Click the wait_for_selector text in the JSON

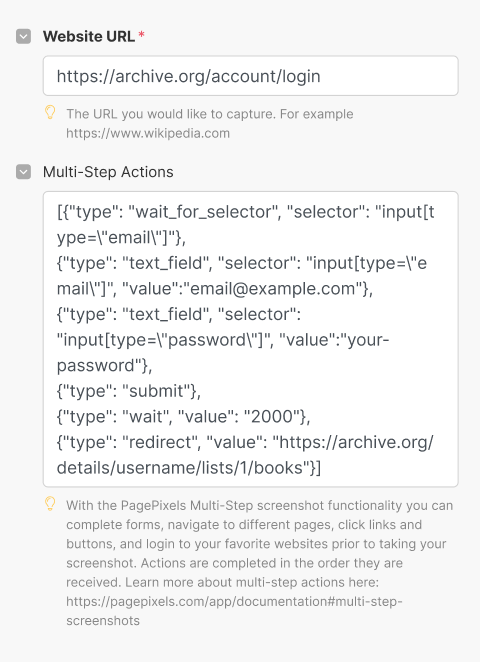pyautogui.click(x=204, y=212)
